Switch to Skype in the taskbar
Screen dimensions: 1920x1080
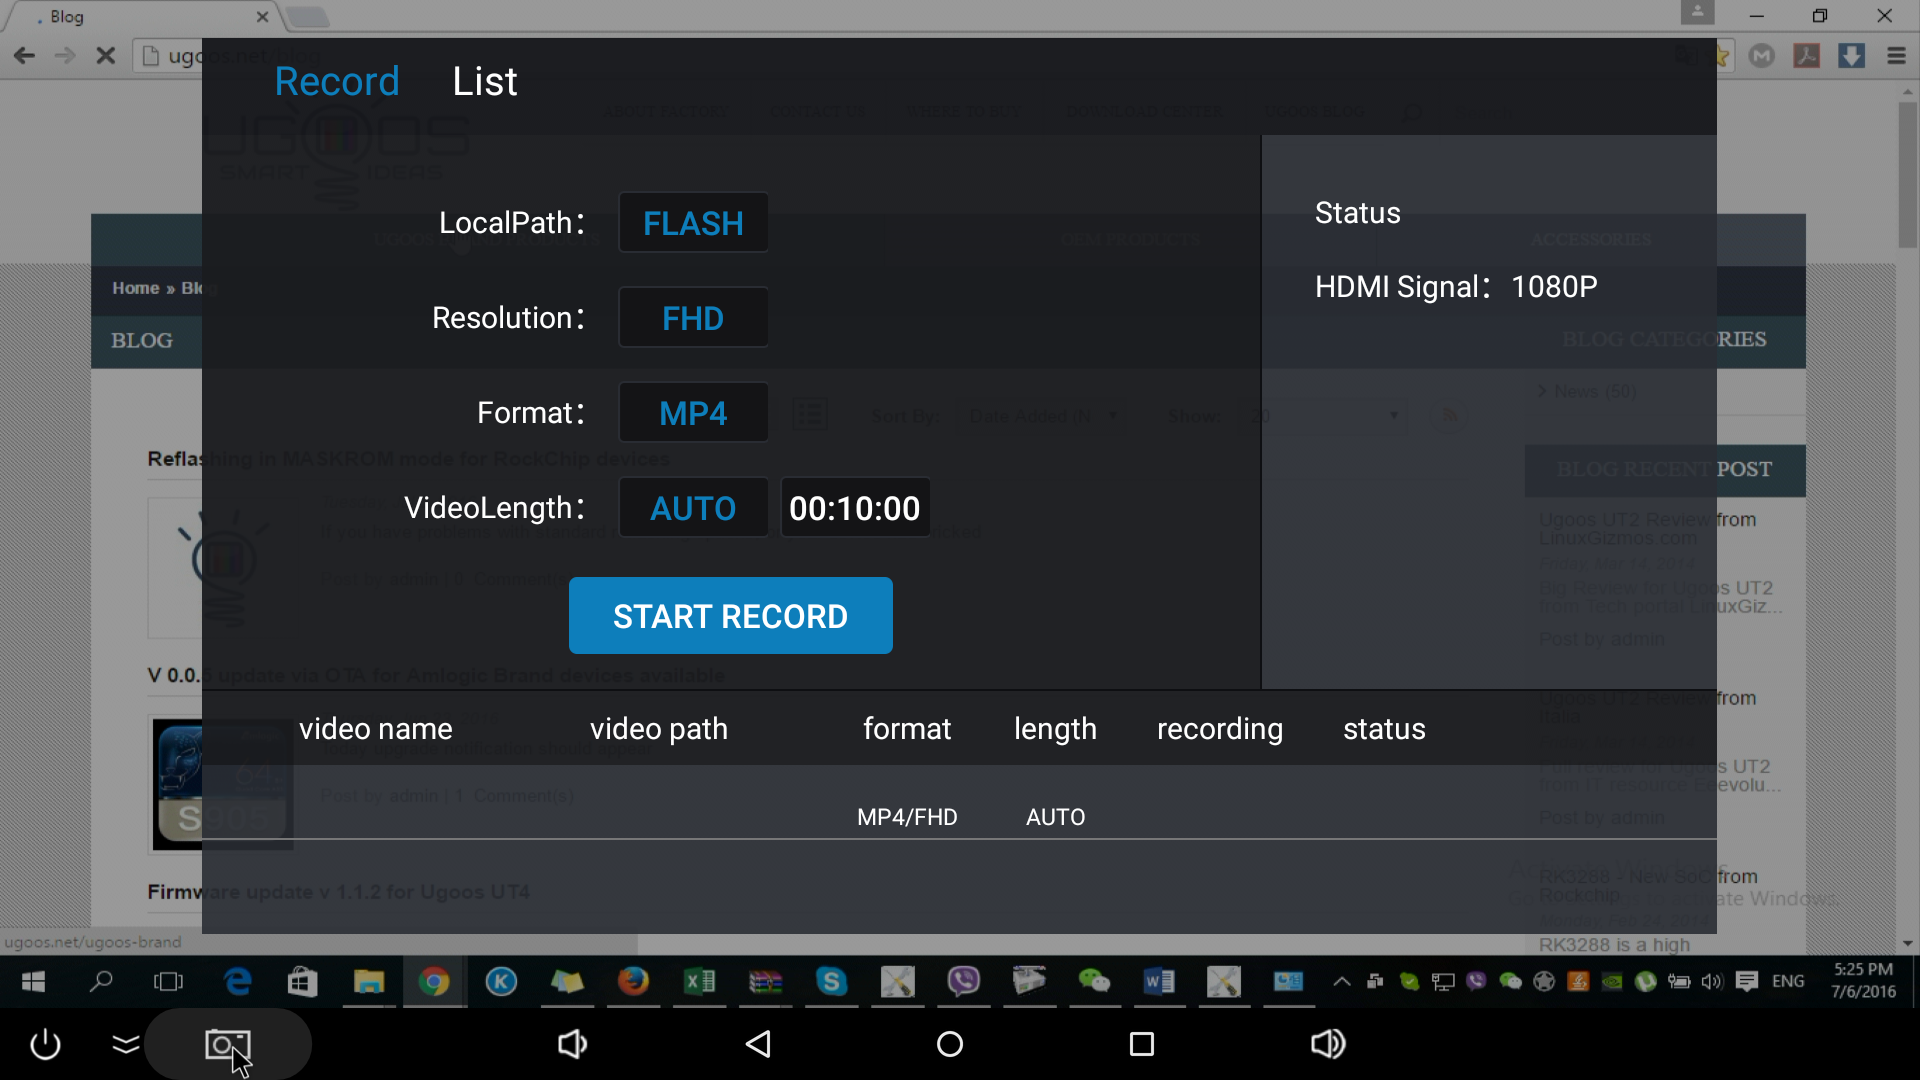(x=831, y=982)
